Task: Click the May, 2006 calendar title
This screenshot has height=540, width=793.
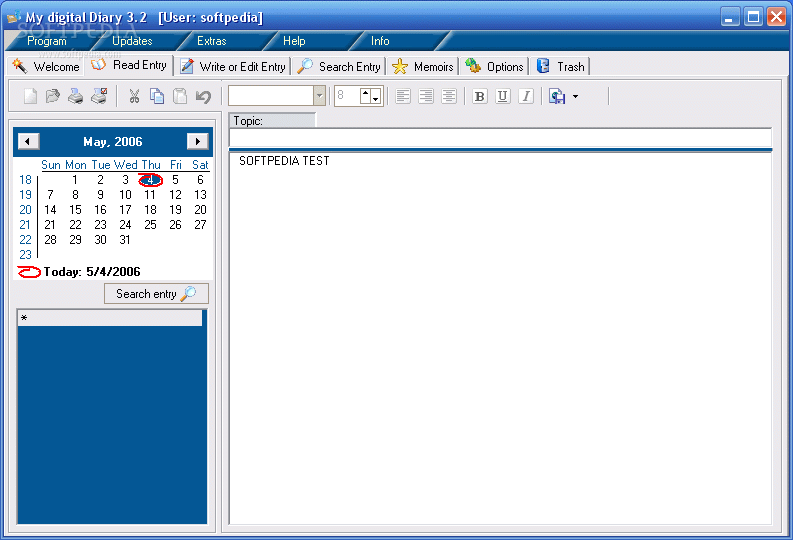Action: [113, 142]
